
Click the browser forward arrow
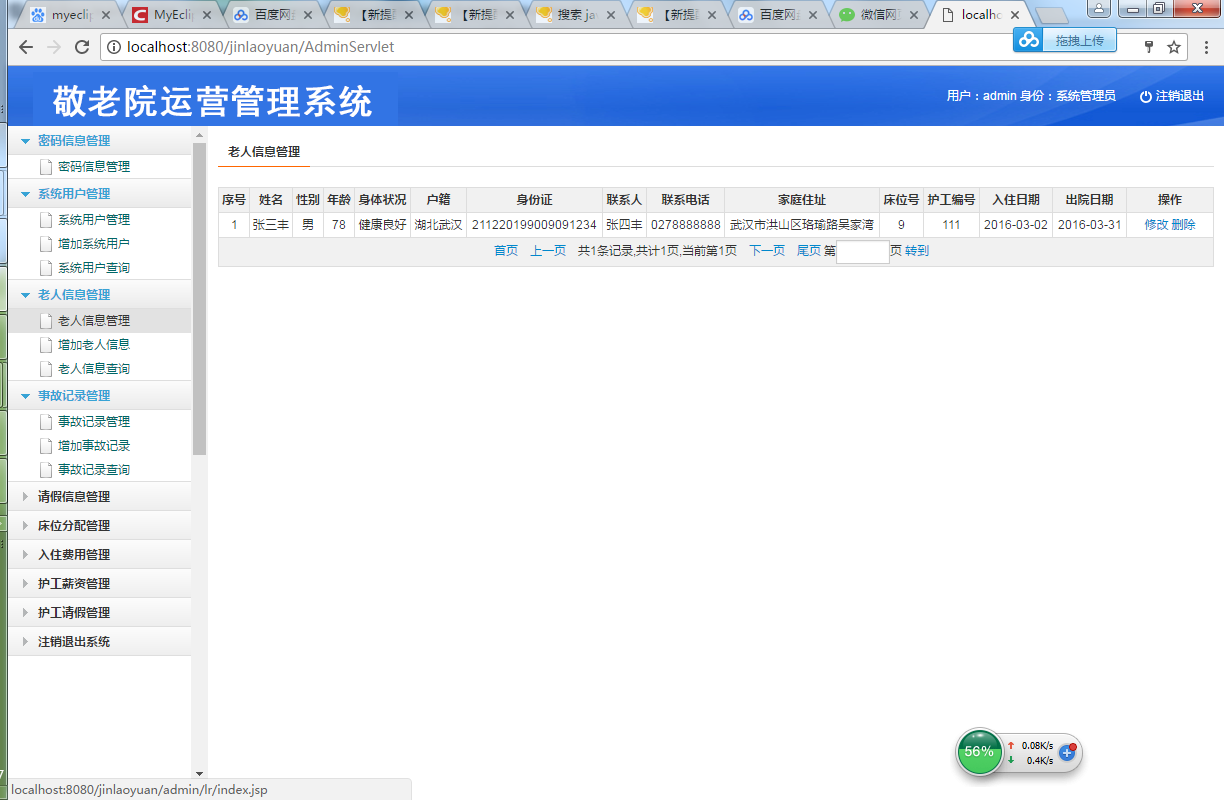point(54,47)
